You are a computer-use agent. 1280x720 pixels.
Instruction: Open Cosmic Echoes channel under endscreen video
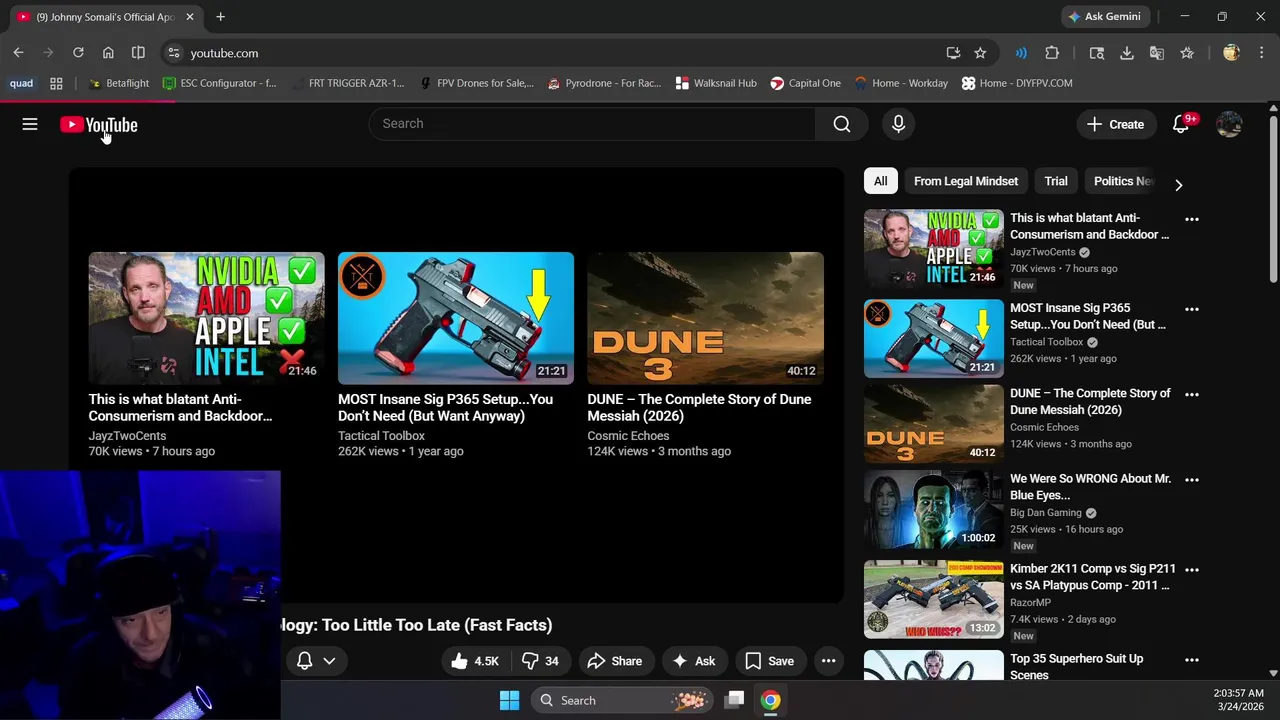628,436
